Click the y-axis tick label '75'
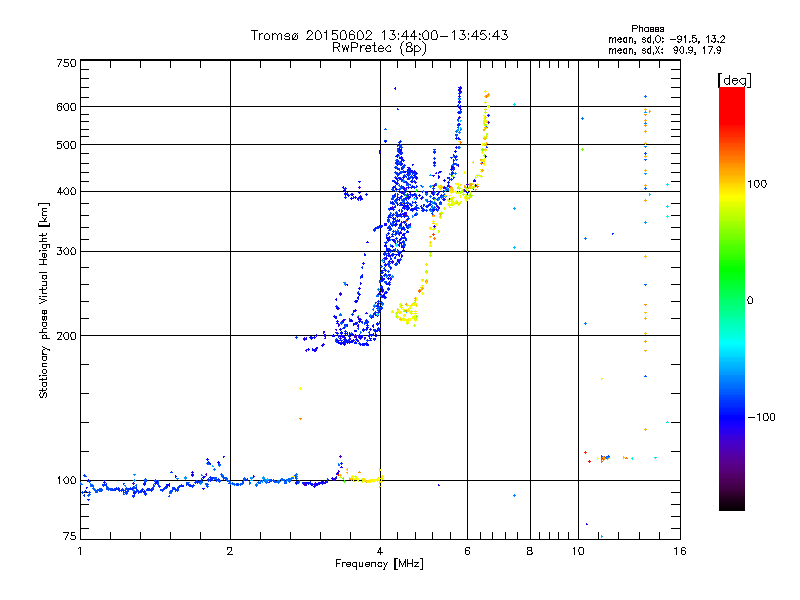800x600 pixels. [70, 536]
